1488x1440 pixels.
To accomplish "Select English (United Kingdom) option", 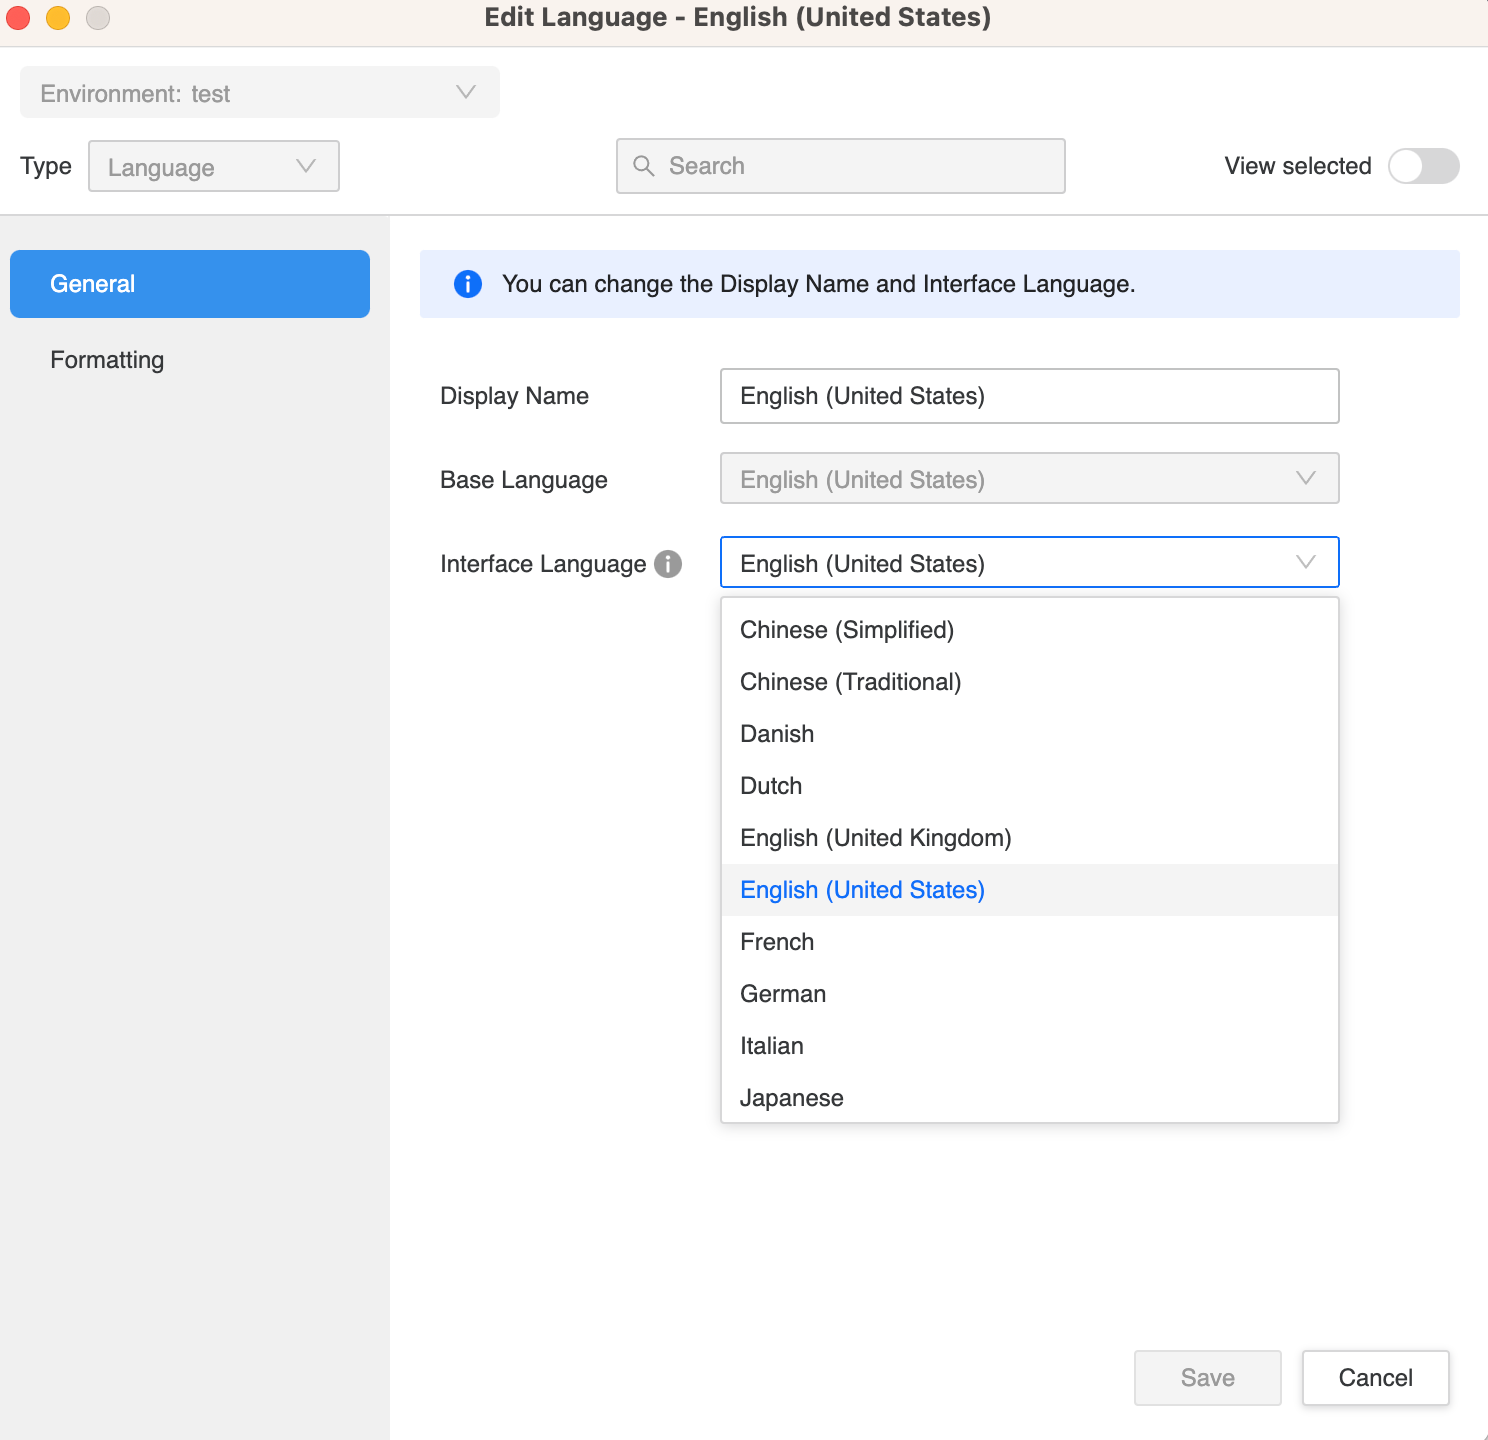I will 875,838.
